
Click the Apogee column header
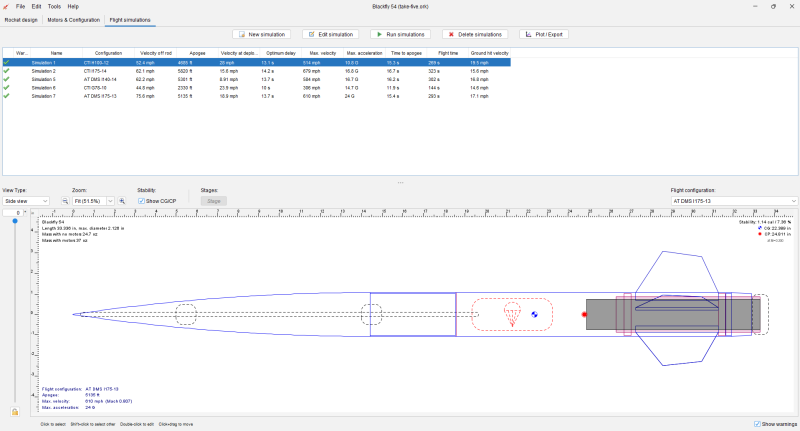[x=197, y=53]
